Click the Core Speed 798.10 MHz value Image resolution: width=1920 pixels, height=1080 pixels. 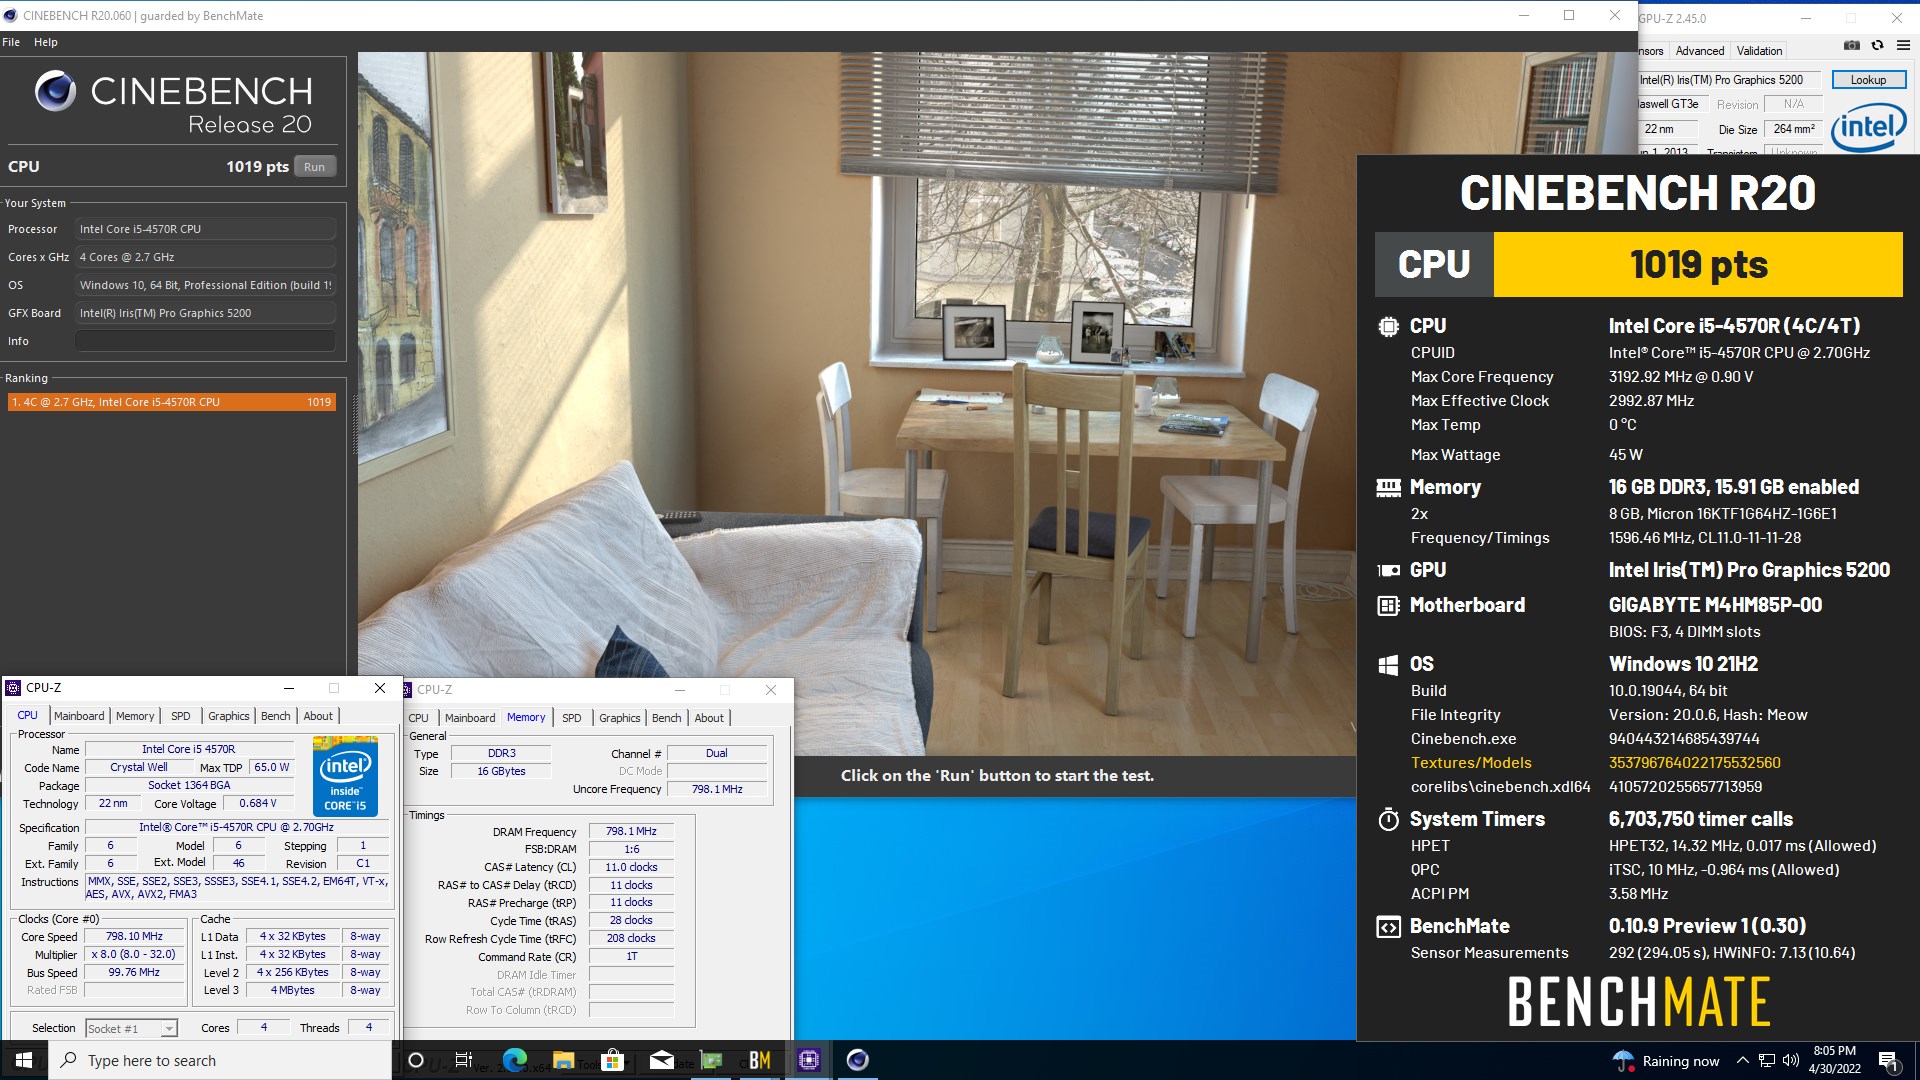tap(134, 937)
